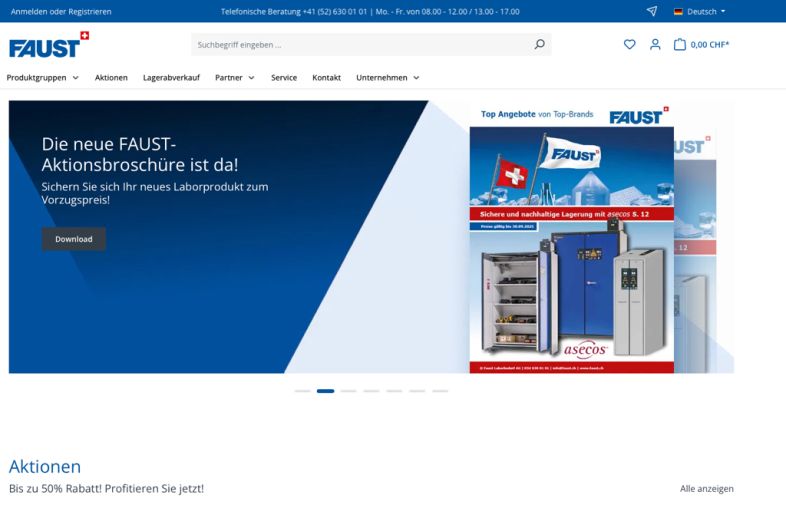Go to the sixth carousel slide indicator
Screen dimensions: 786x518
click(417, 391)
